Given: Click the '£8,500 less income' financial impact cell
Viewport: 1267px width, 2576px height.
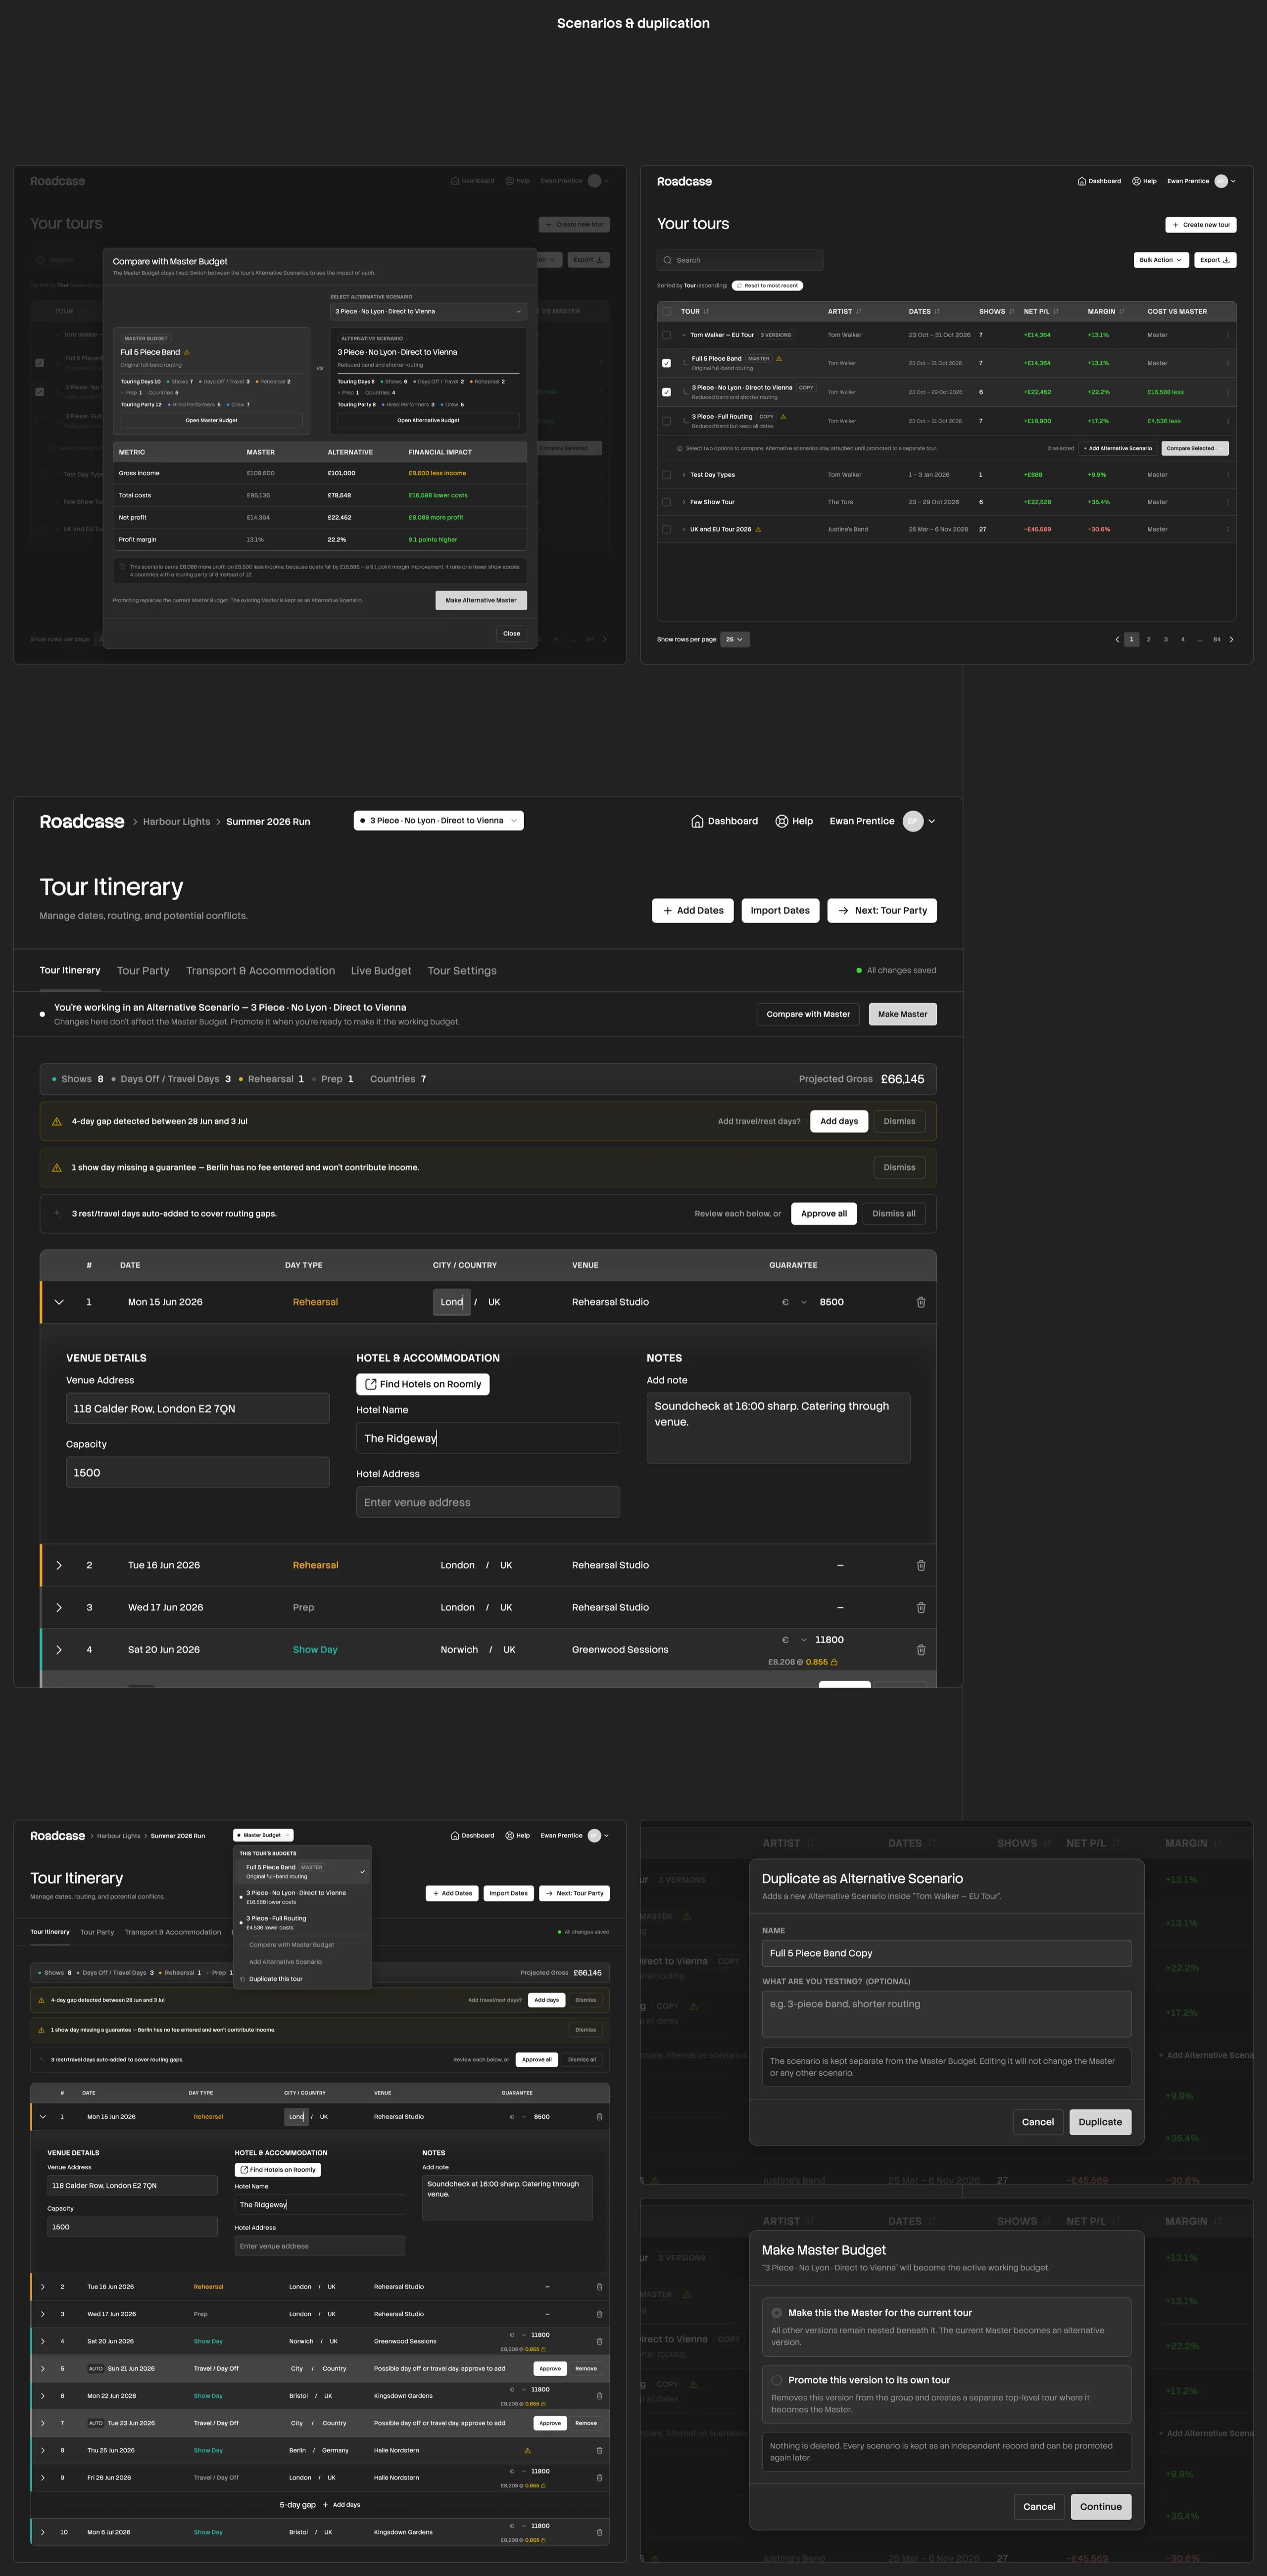Looking at the screenshot, I should point(437,473).
